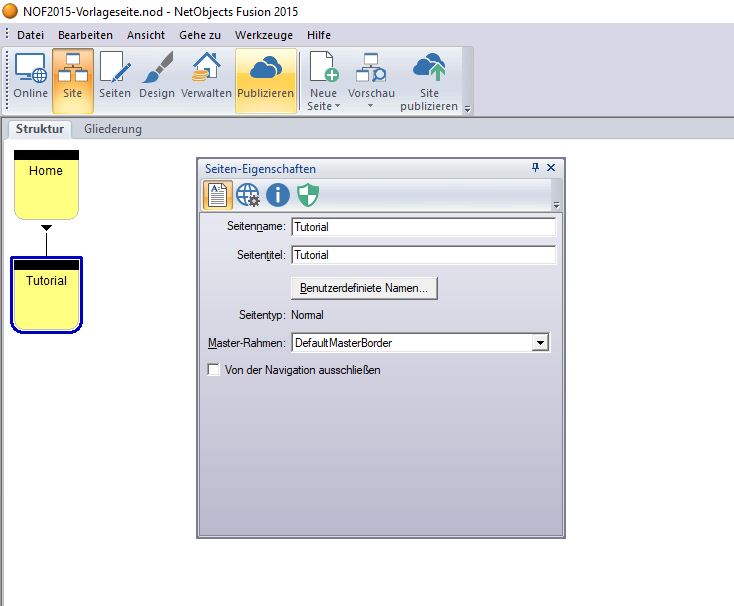The height and width of the screenshot is (606, 734).
Task: Expand the Master-Rahmen dropdown list
Action: (x=540, y=343)
